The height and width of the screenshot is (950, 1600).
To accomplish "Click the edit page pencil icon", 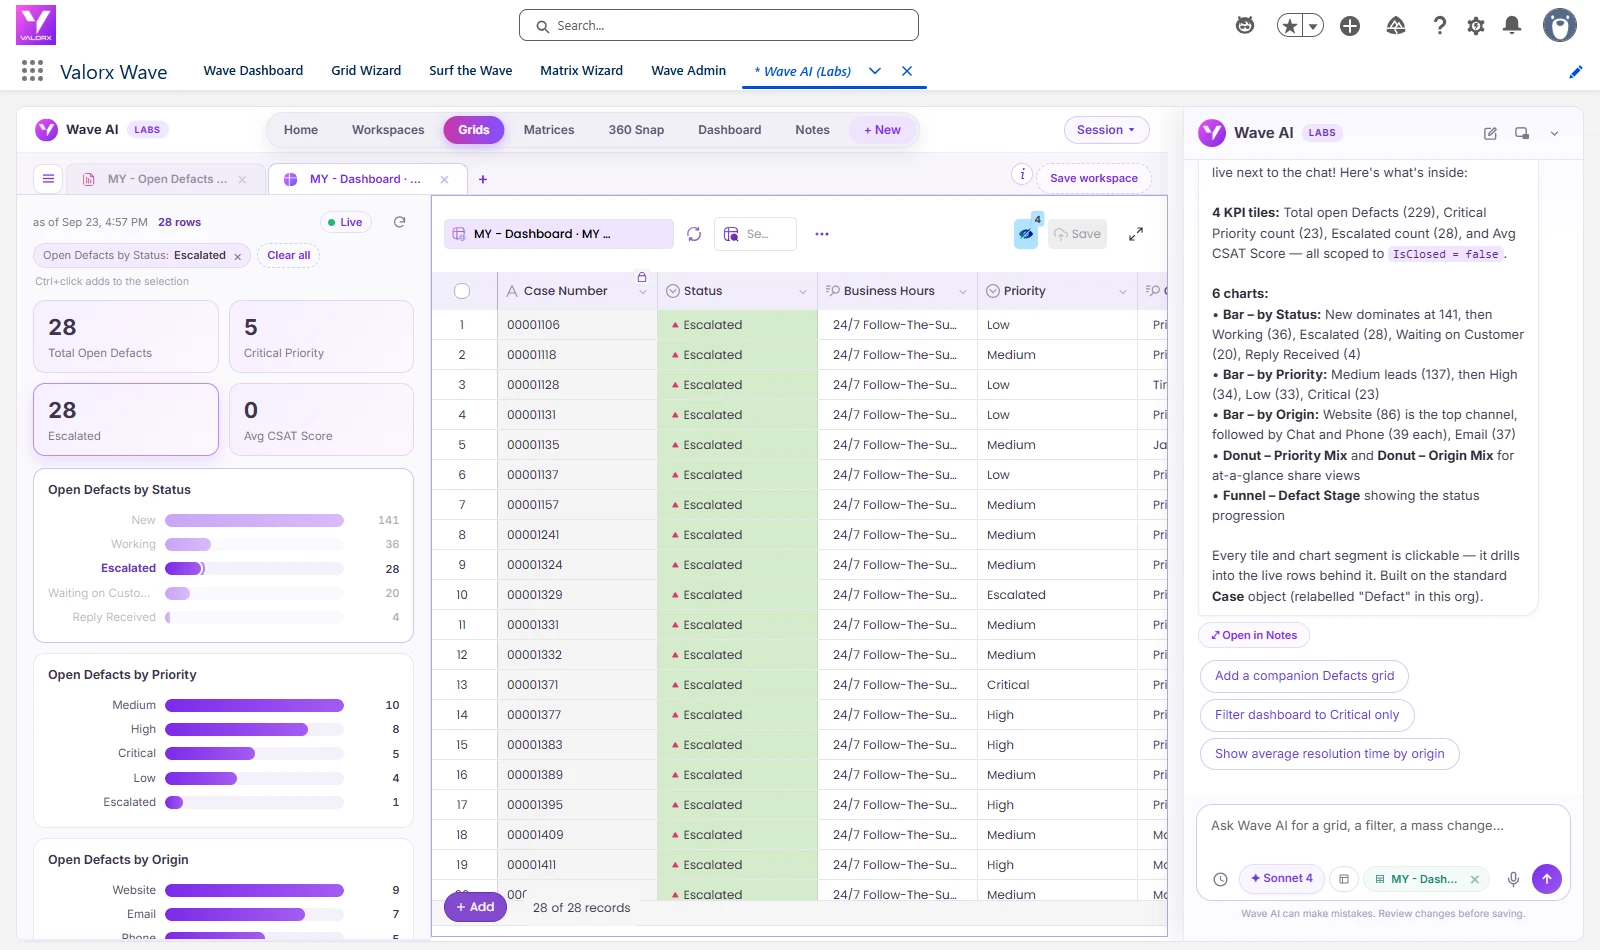I will click(1576, 71).
